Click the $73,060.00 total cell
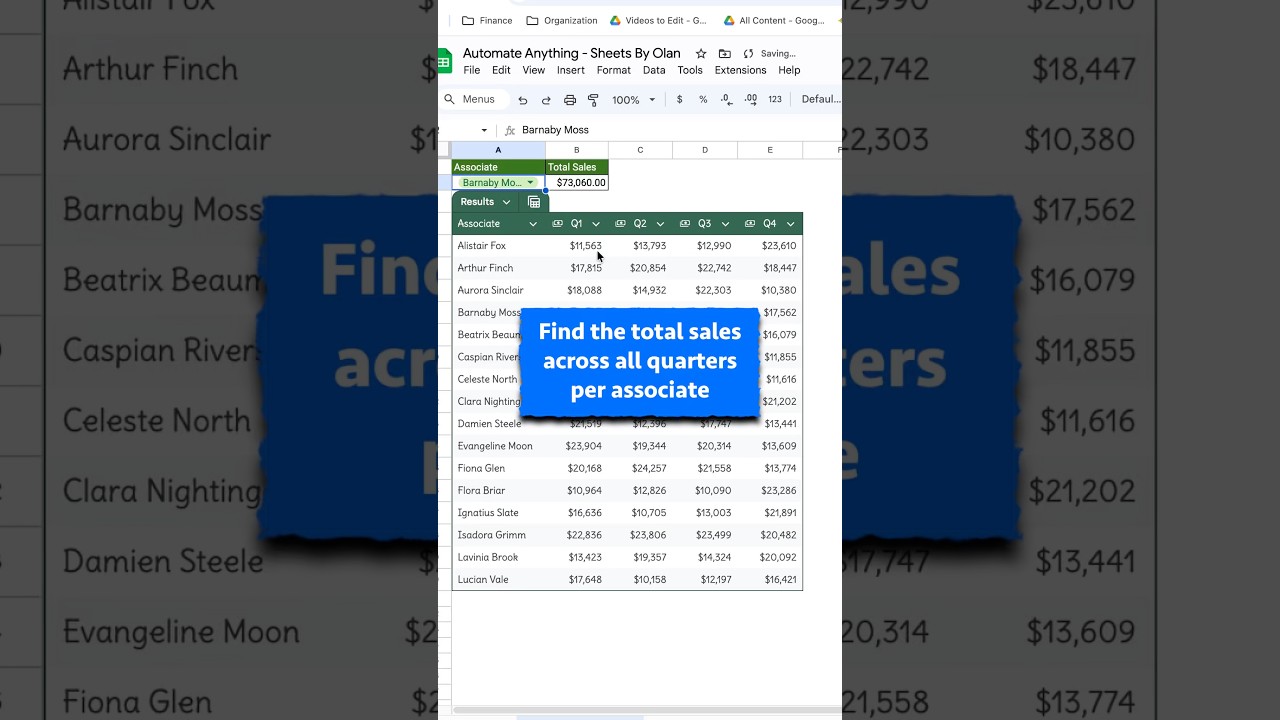Image resolution: width=1280 pixels, height=720 pixels. tap(576, 183)
